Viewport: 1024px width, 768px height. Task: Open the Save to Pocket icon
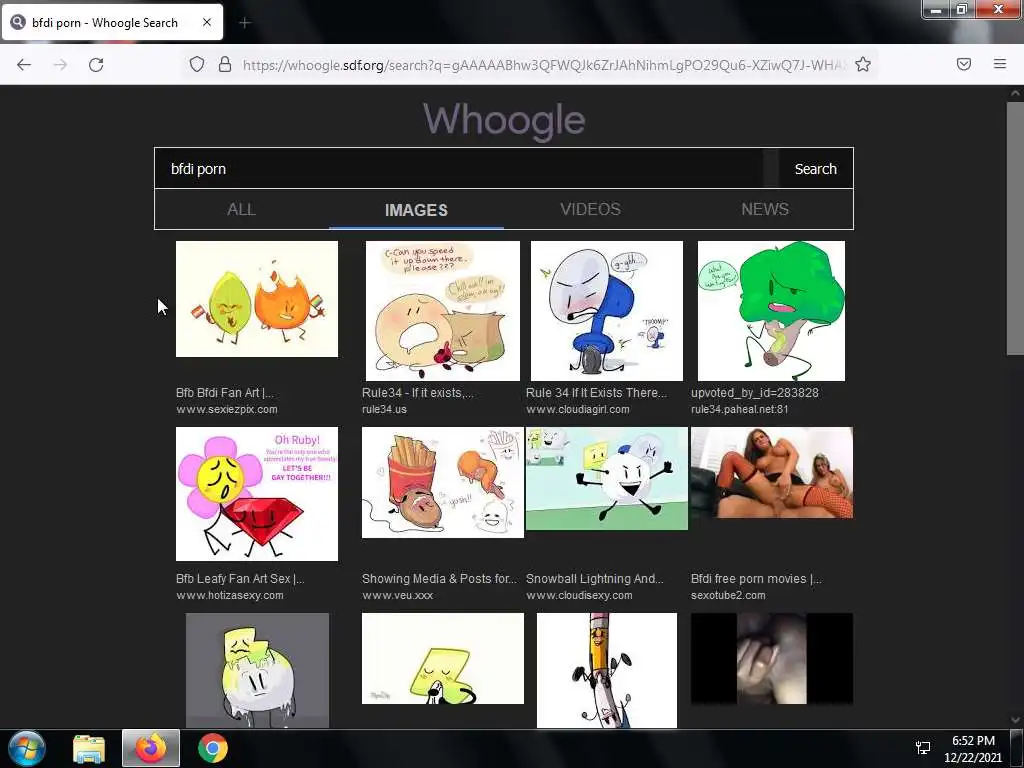[963, 64]
